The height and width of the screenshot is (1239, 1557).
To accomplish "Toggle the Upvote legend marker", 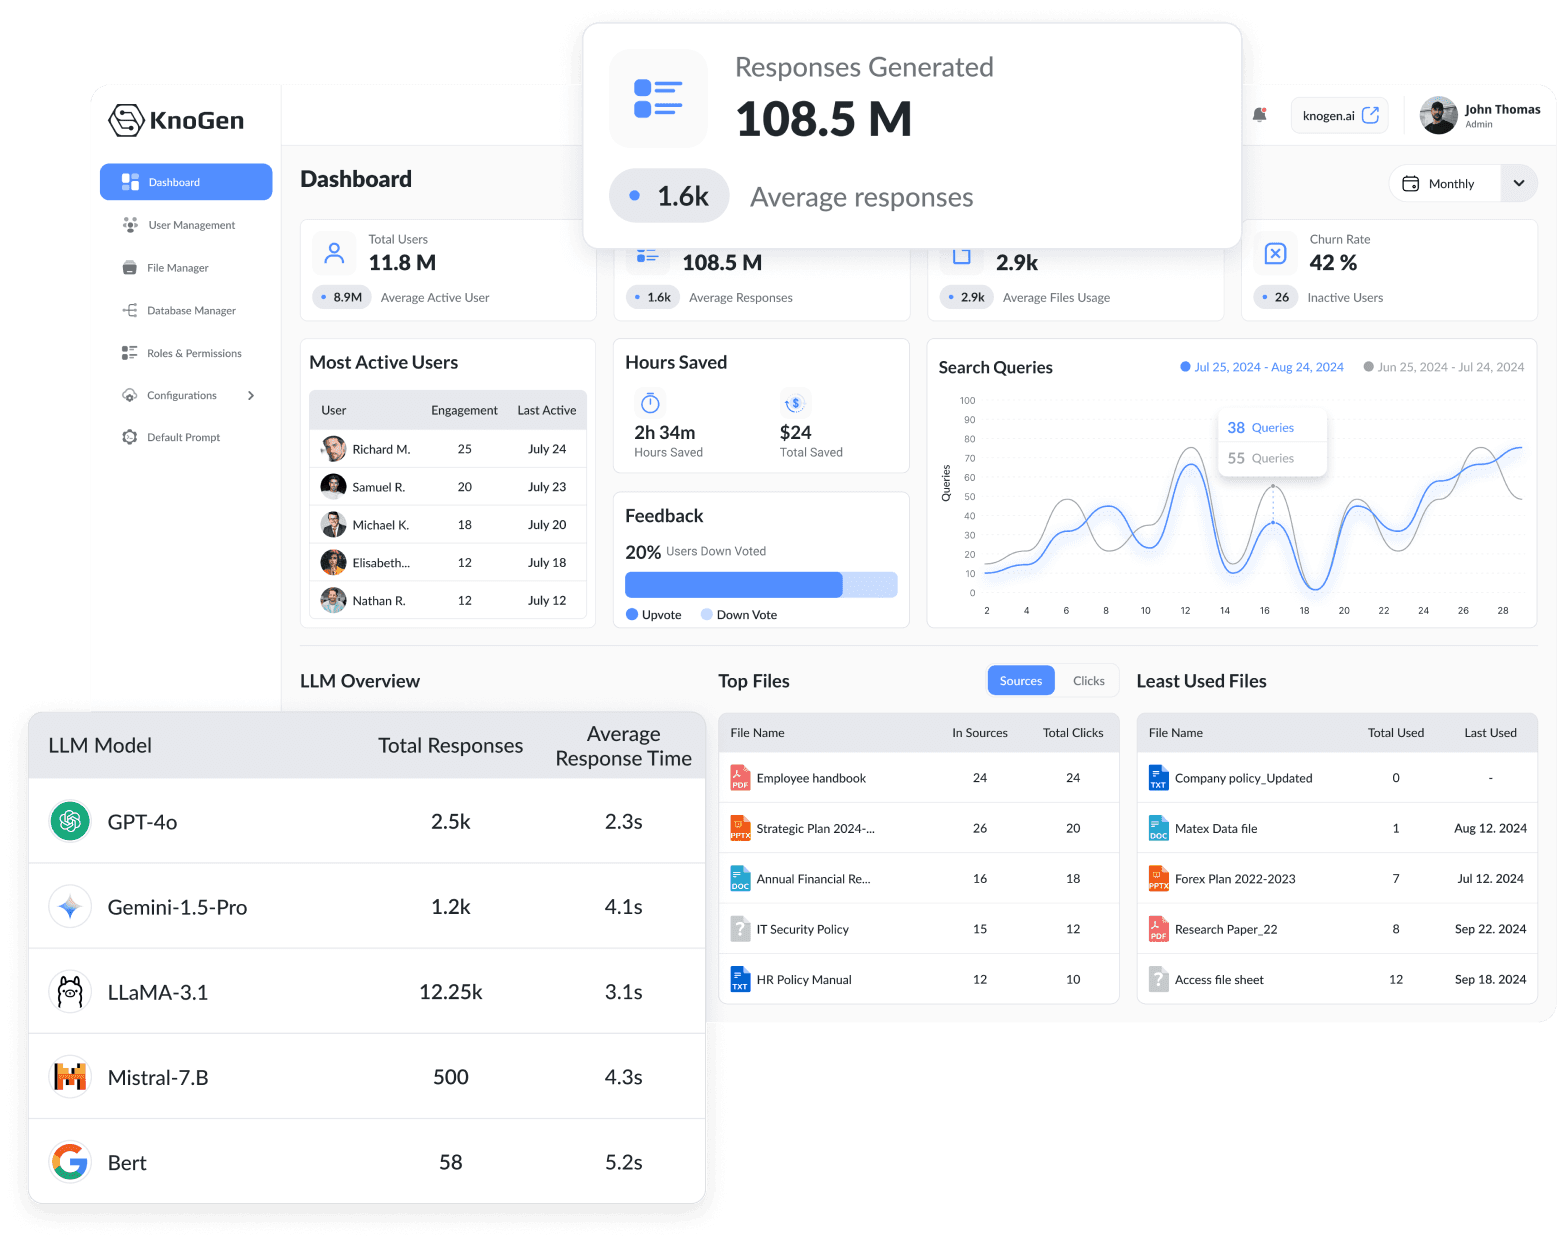I will 632,615.
